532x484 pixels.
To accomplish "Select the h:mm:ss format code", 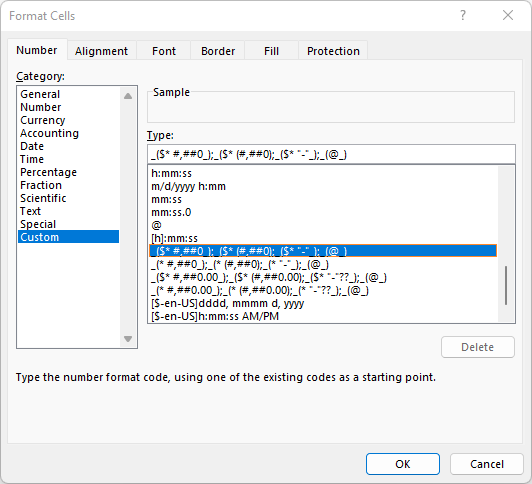I will coord(323,173).
